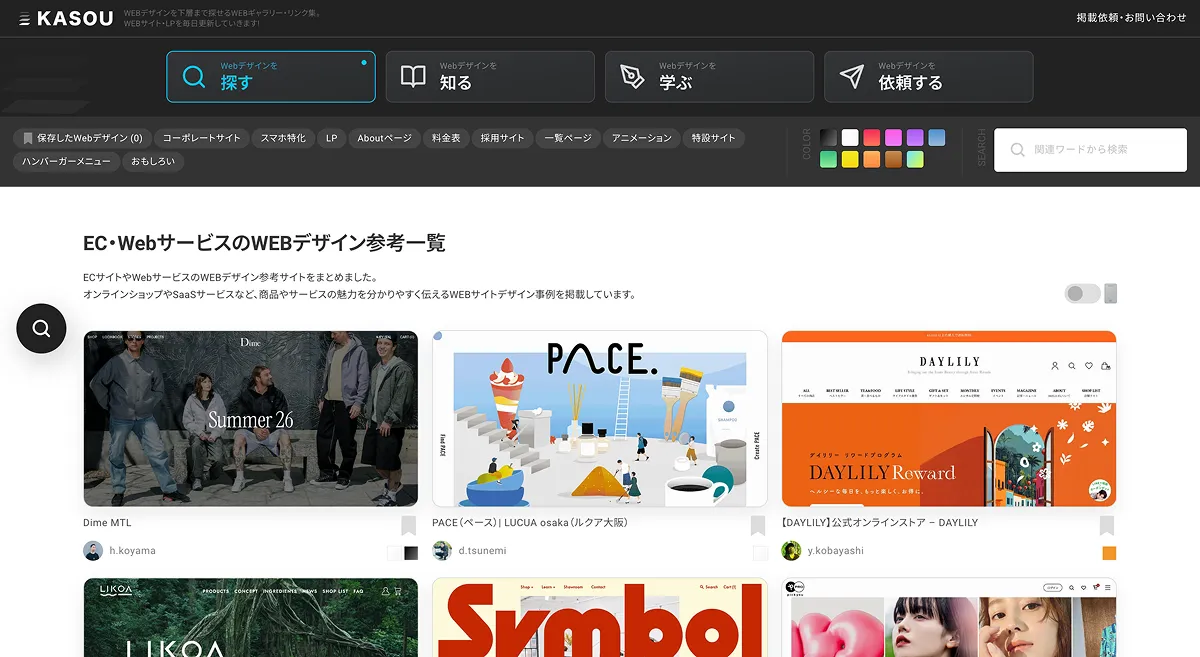Click the book icon in 知る tile
Viewport: 1200px width, 657px height.
pos(413,77)
